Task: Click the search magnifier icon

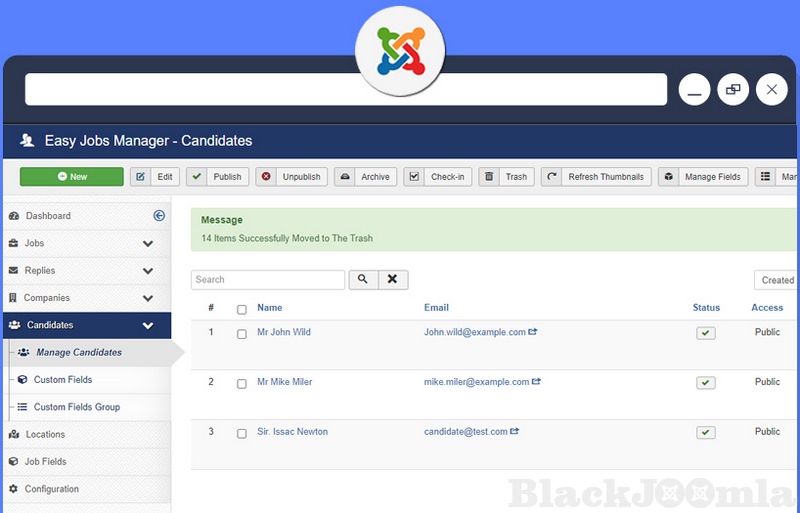Action: pos(362,280)
